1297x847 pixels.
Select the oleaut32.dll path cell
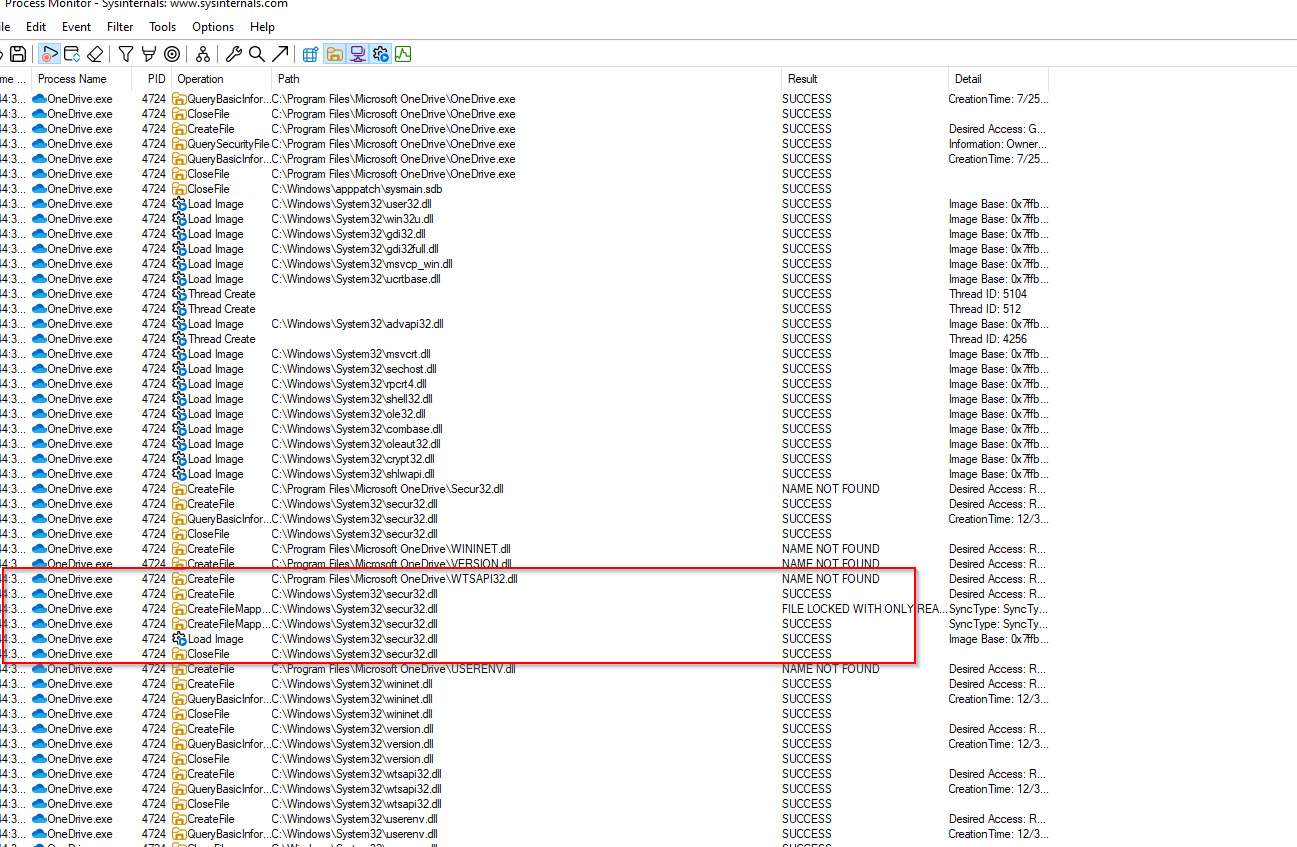(x=356, y=444)
